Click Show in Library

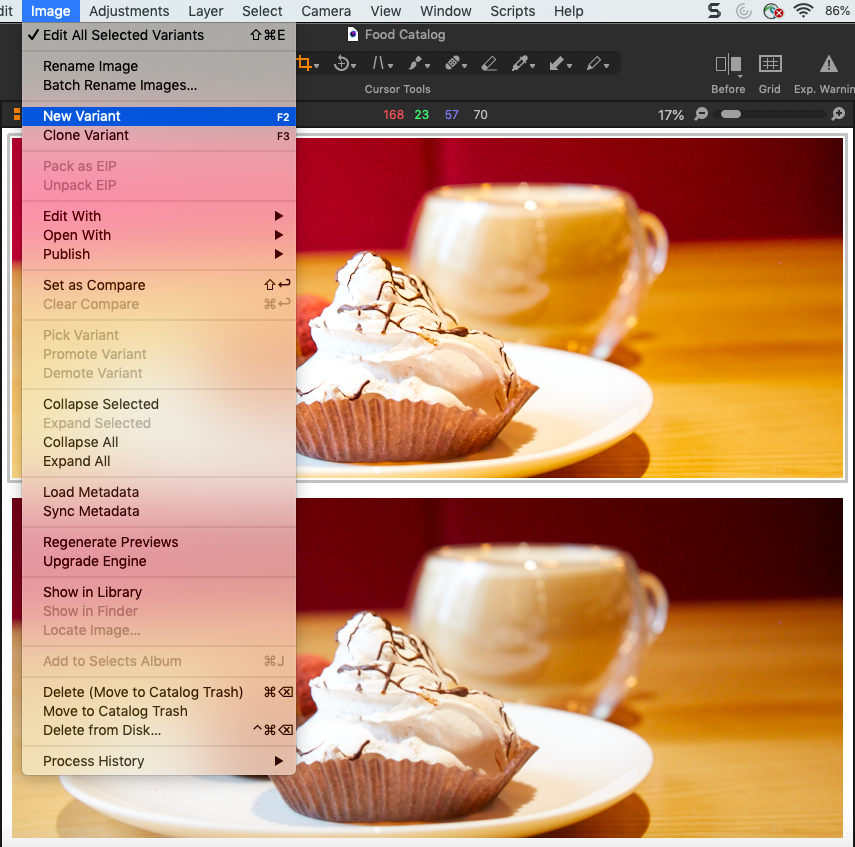click(159, 592)
